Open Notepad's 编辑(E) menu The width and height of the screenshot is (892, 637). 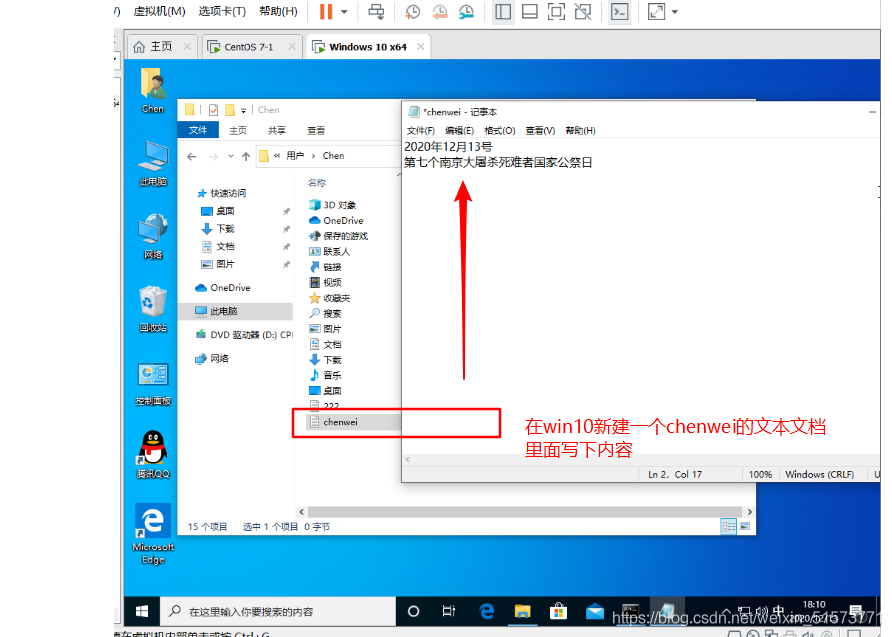click(459, 130)
